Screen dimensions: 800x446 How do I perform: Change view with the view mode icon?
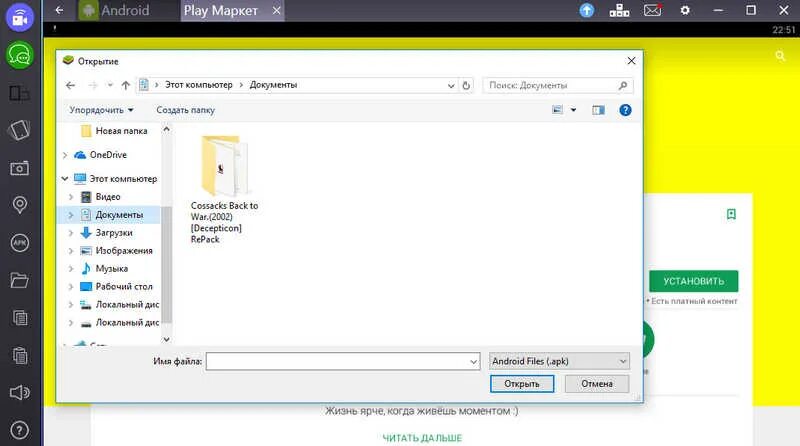557,110
